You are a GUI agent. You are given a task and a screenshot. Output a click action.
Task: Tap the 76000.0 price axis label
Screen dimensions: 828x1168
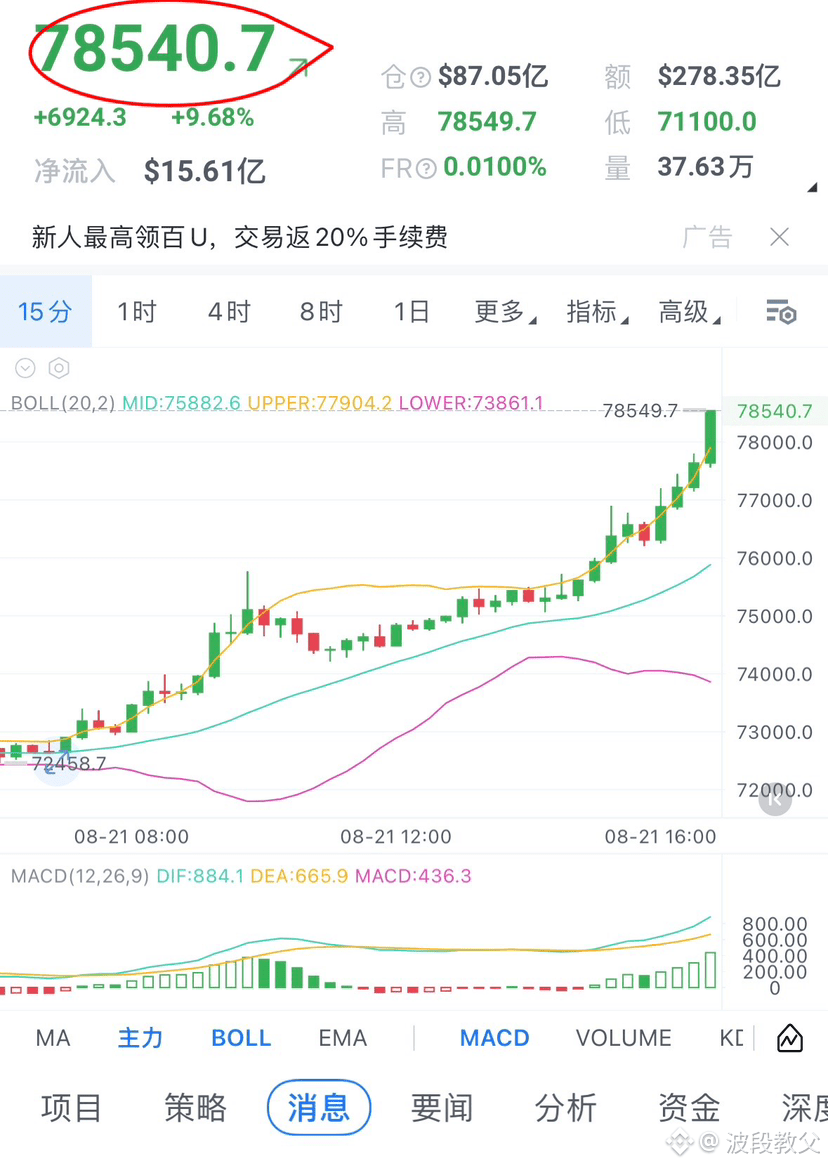point(774,559)
